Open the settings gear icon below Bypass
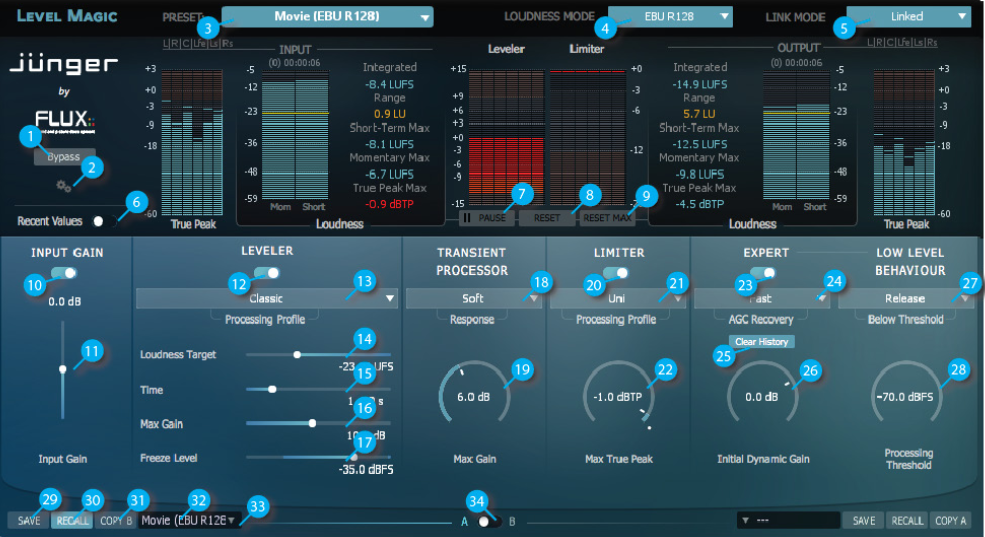985x537 pixels. tap(63, 186)
